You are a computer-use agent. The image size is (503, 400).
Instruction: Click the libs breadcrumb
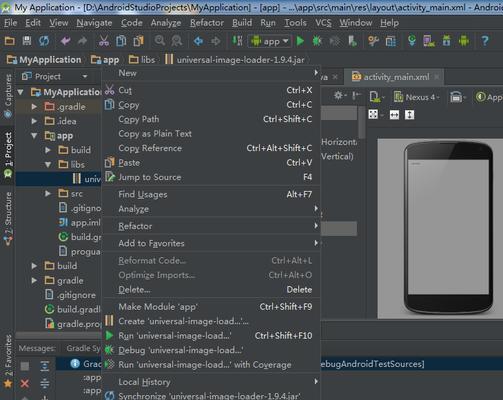142,60
